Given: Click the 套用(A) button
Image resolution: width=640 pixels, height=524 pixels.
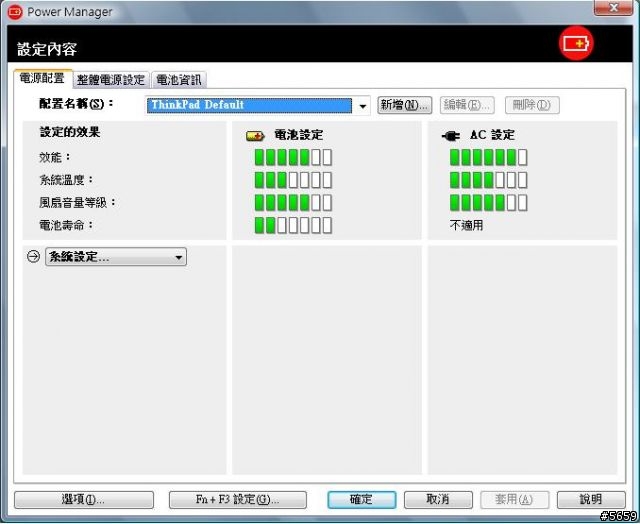Looking at the screenshot, I should pyautogui.click(x=514, y=500).
